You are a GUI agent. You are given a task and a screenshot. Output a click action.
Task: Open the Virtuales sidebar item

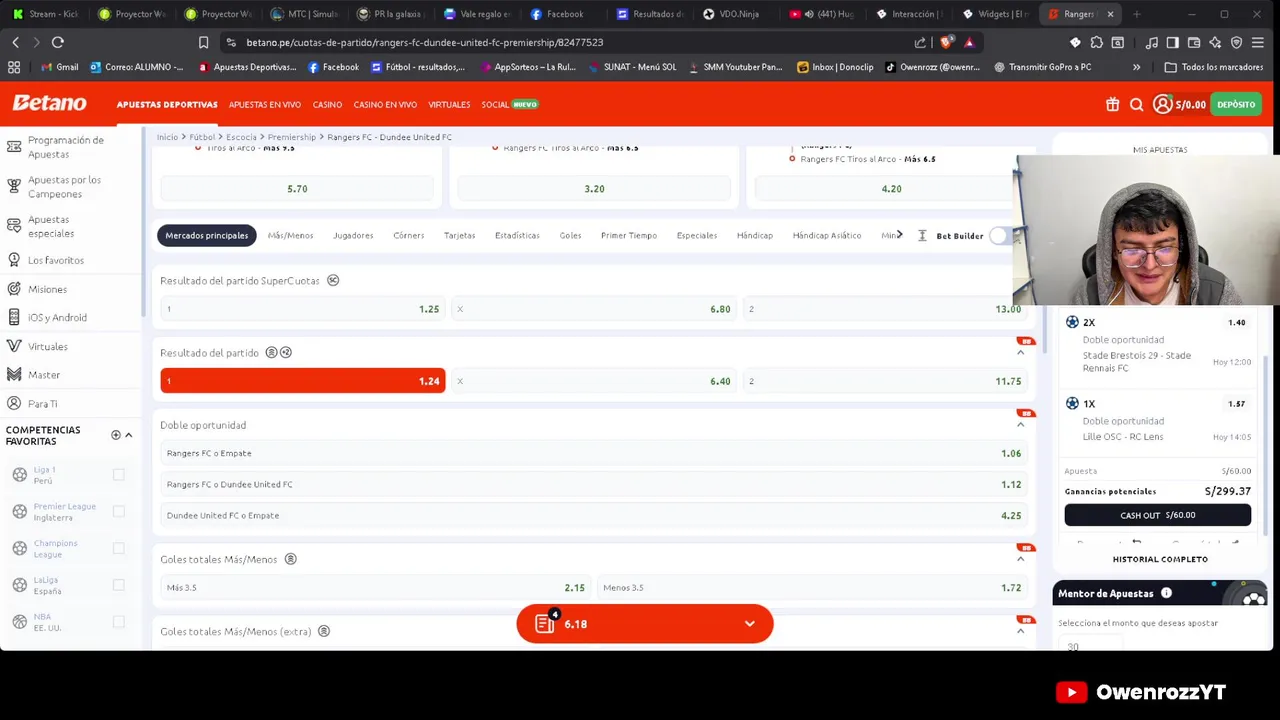pos(47,346)
